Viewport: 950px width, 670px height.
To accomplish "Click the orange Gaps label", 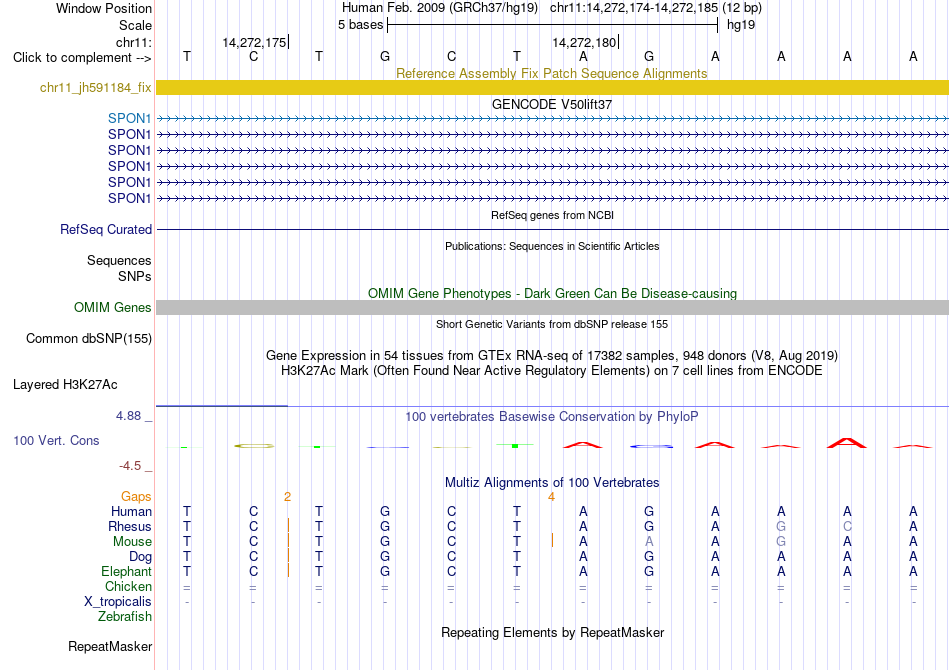I will coord(136,497).
